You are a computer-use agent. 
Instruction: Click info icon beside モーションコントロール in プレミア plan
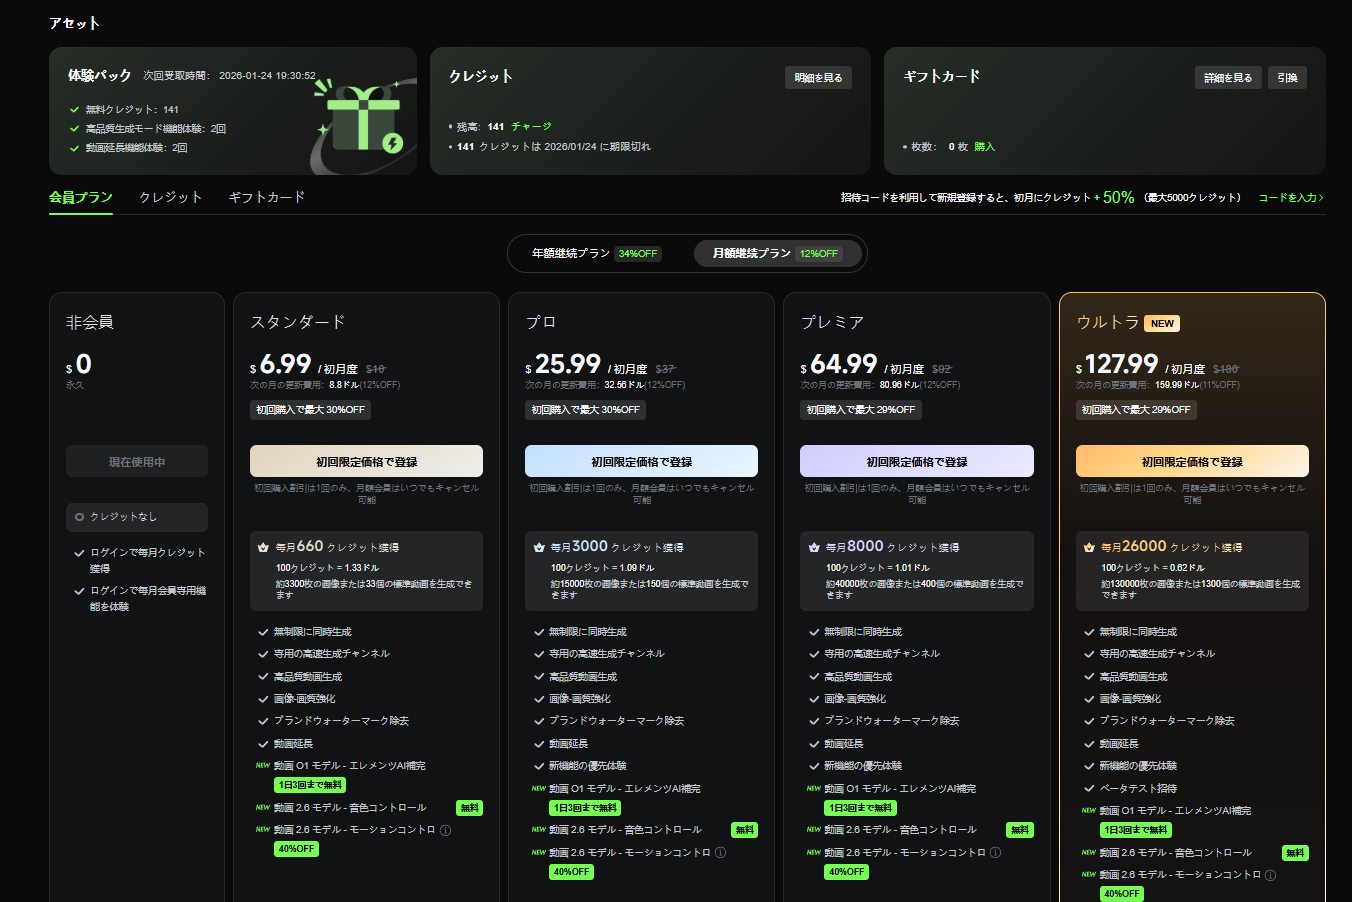(x=995, y=853)
